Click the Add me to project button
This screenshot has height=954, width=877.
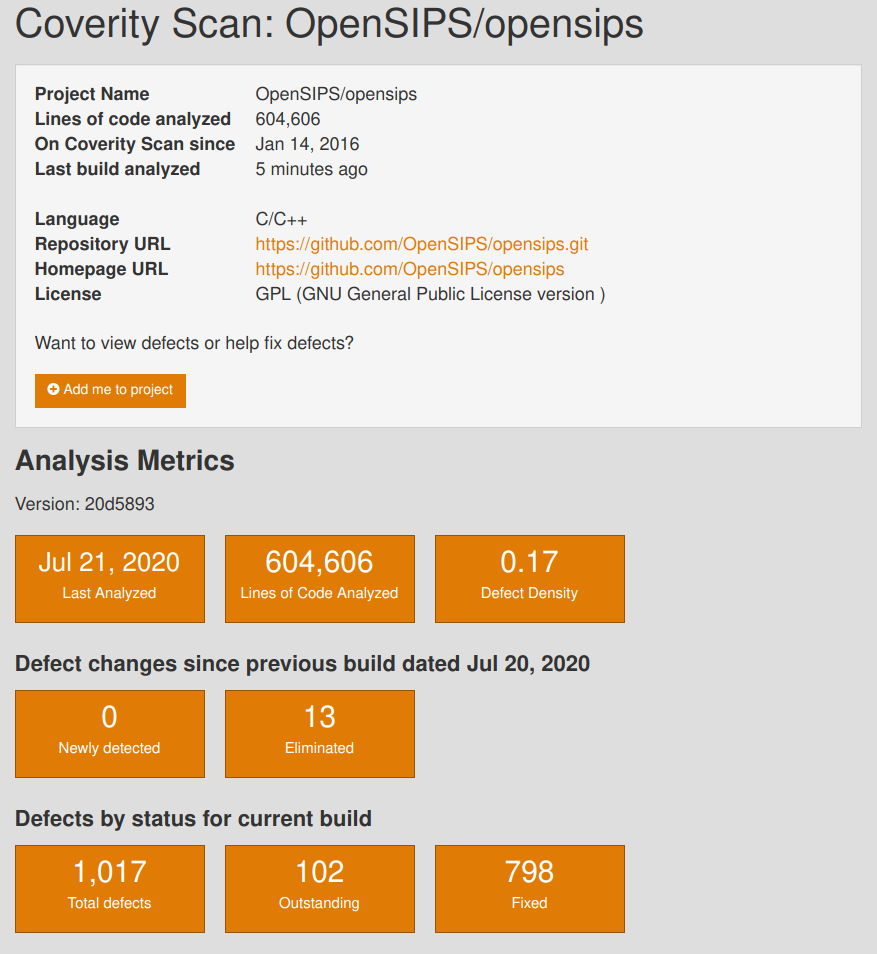[110, 391]
